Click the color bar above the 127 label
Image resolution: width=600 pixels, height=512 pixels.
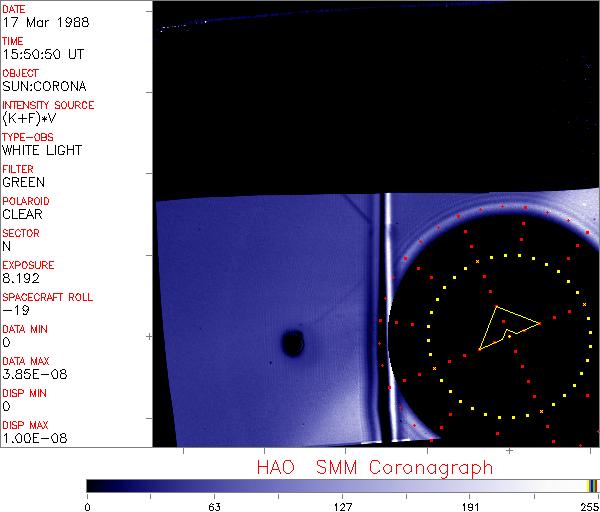(x=342, y=485)
